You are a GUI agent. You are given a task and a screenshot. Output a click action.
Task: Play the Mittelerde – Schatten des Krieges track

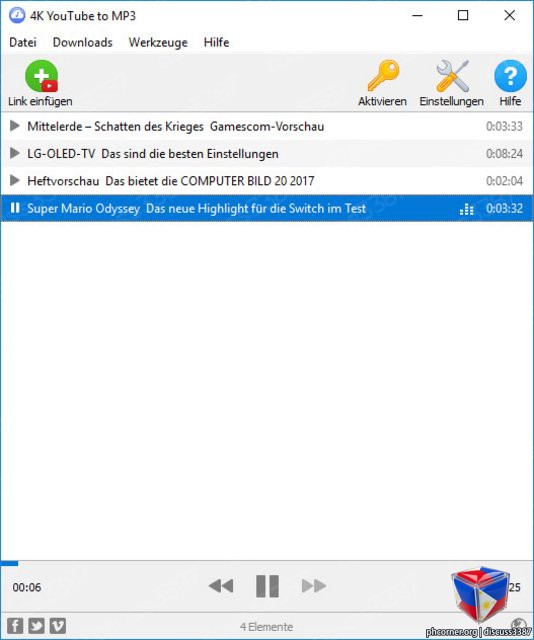point(15,126)
